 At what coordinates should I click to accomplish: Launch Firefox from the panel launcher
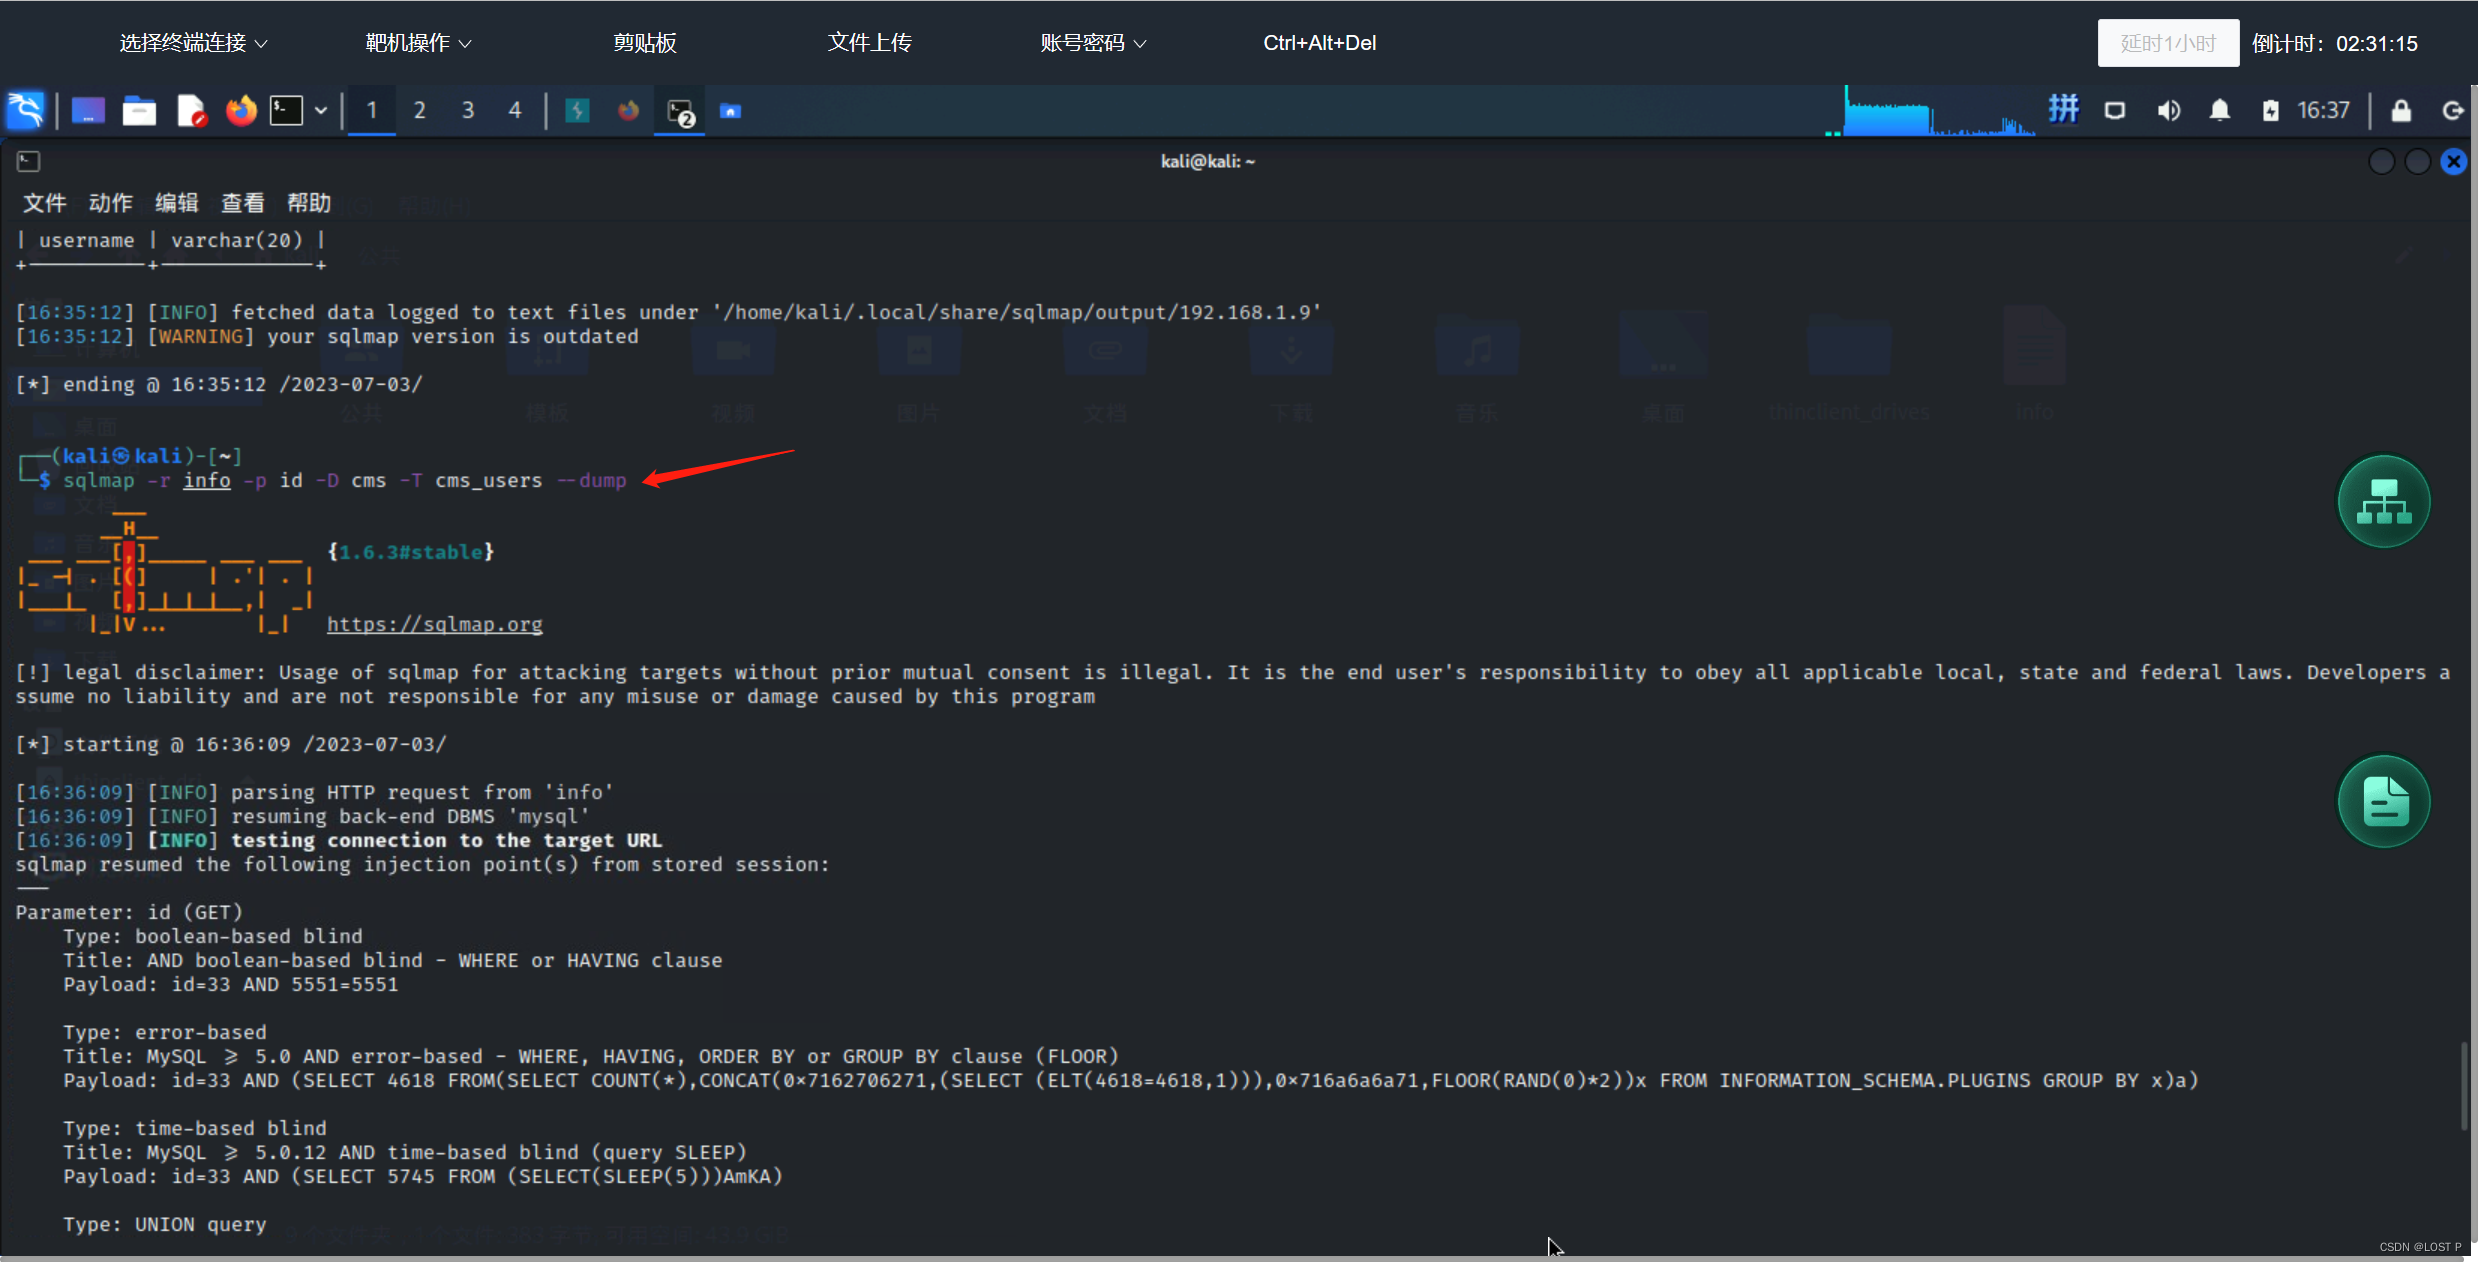[240, 110]
